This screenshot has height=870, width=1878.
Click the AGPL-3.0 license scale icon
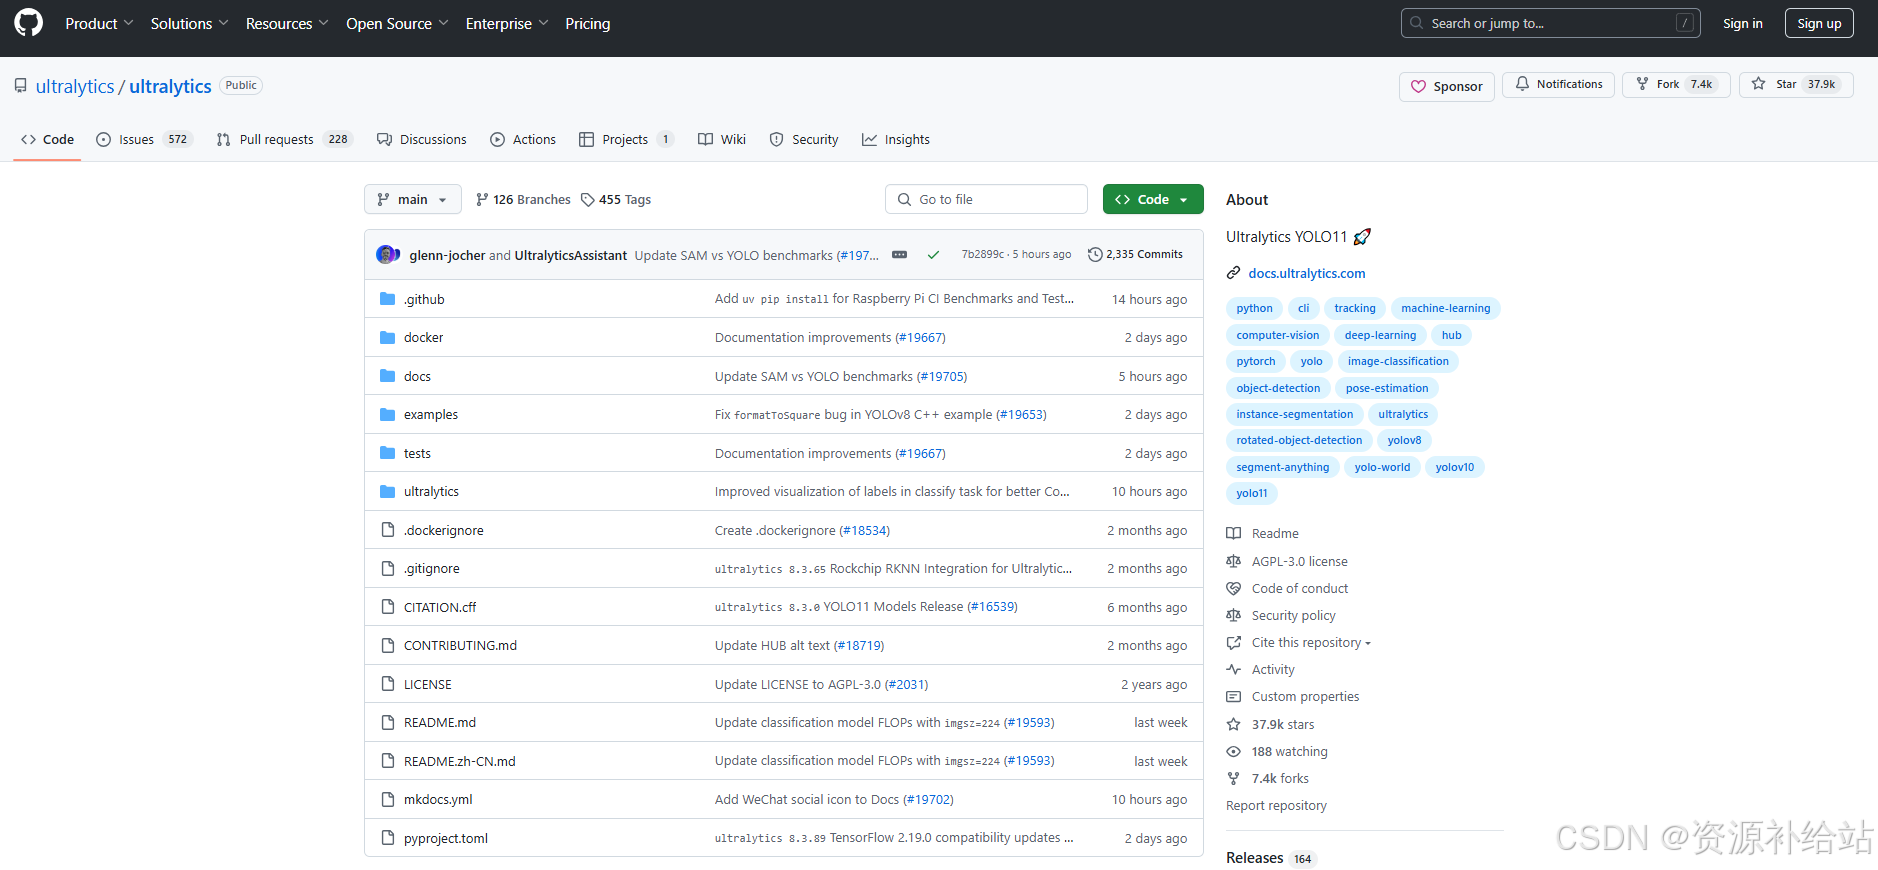[1234, 562]
